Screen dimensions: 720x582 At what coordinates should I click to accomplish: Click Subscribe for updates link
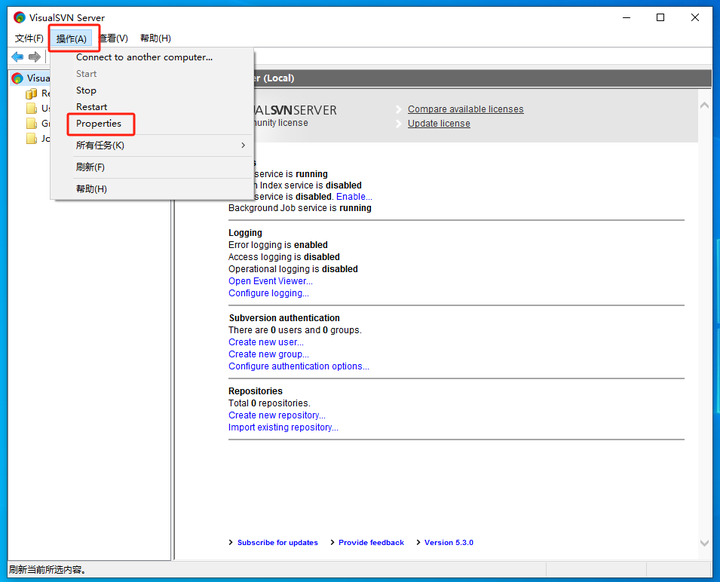(x=277, y=542)
